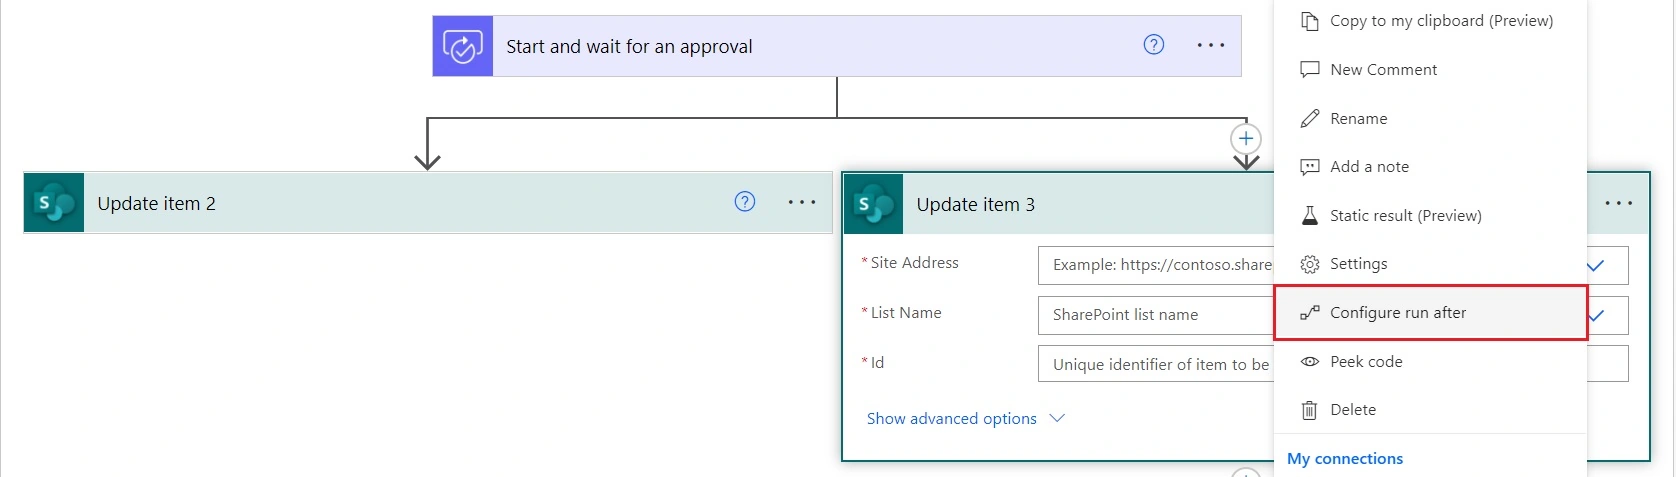The width and height of the screenshot is (1676, 477).
Task: Click SharePoint icon on Update item 3
Action: coord(874,204)
